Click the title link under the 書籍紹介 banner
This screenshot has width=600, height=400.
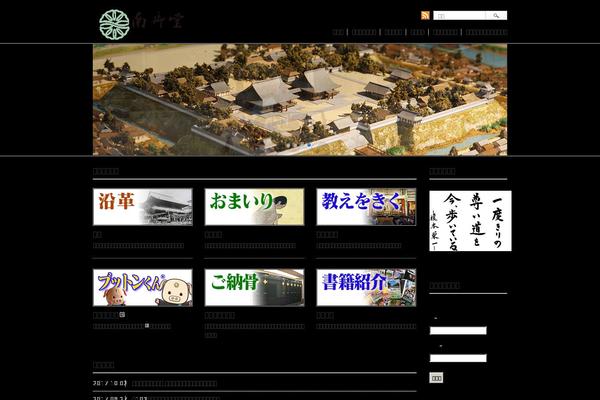pyautogui.click(x=325, y=315)
